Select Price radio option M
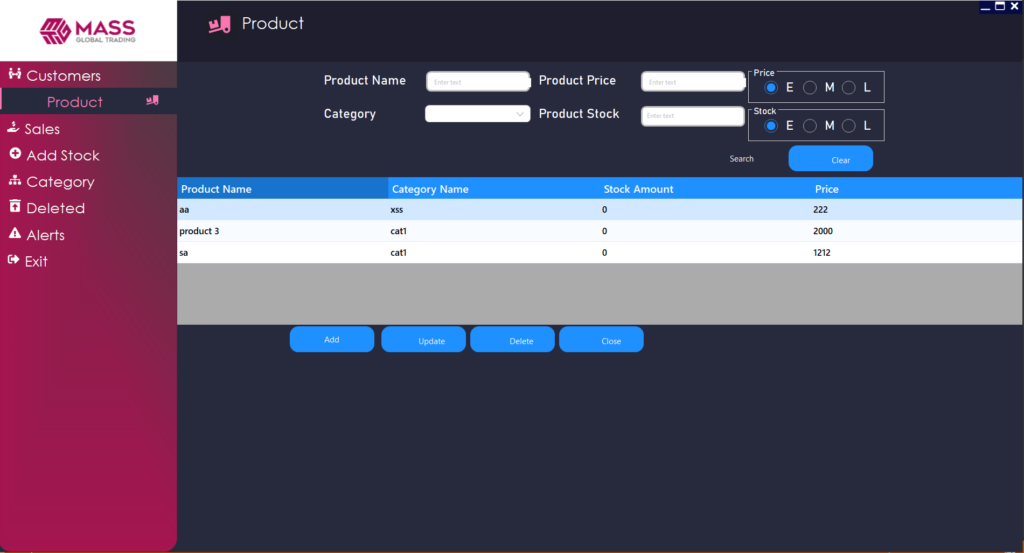 [810, 87]
